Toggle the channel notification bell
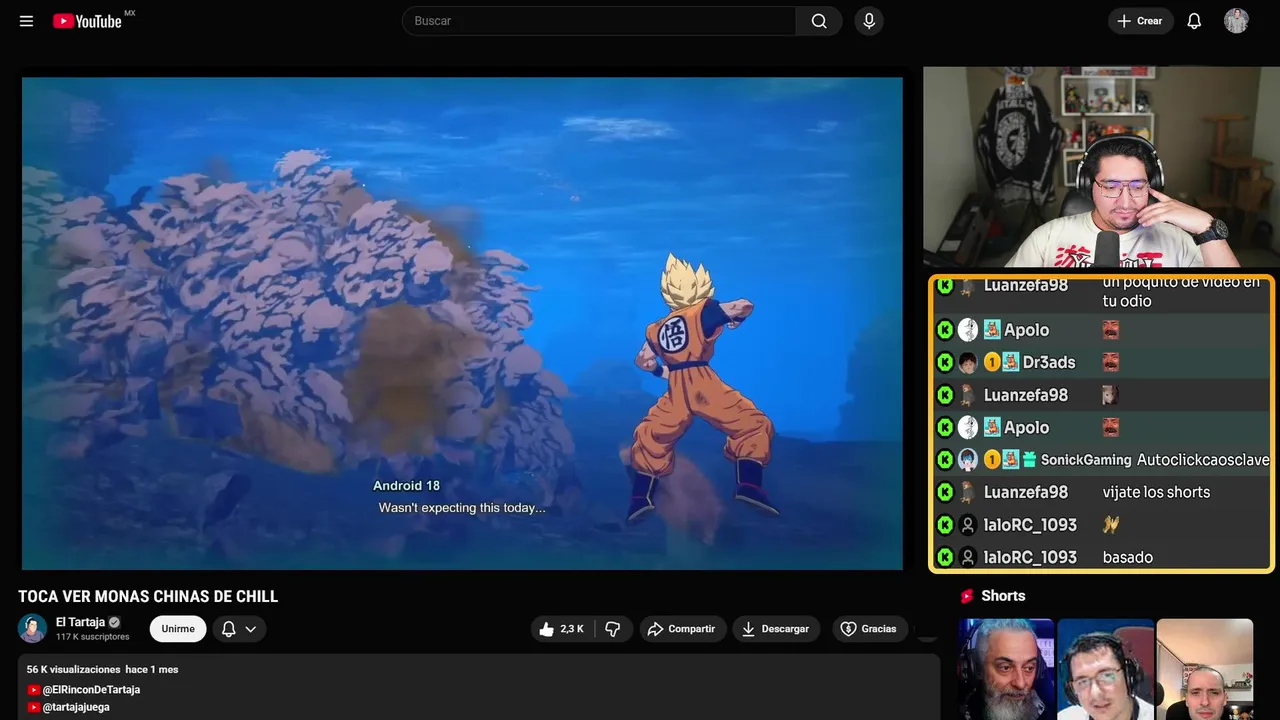This screenshot has height=720, width=1280. [x=228, y=629]
